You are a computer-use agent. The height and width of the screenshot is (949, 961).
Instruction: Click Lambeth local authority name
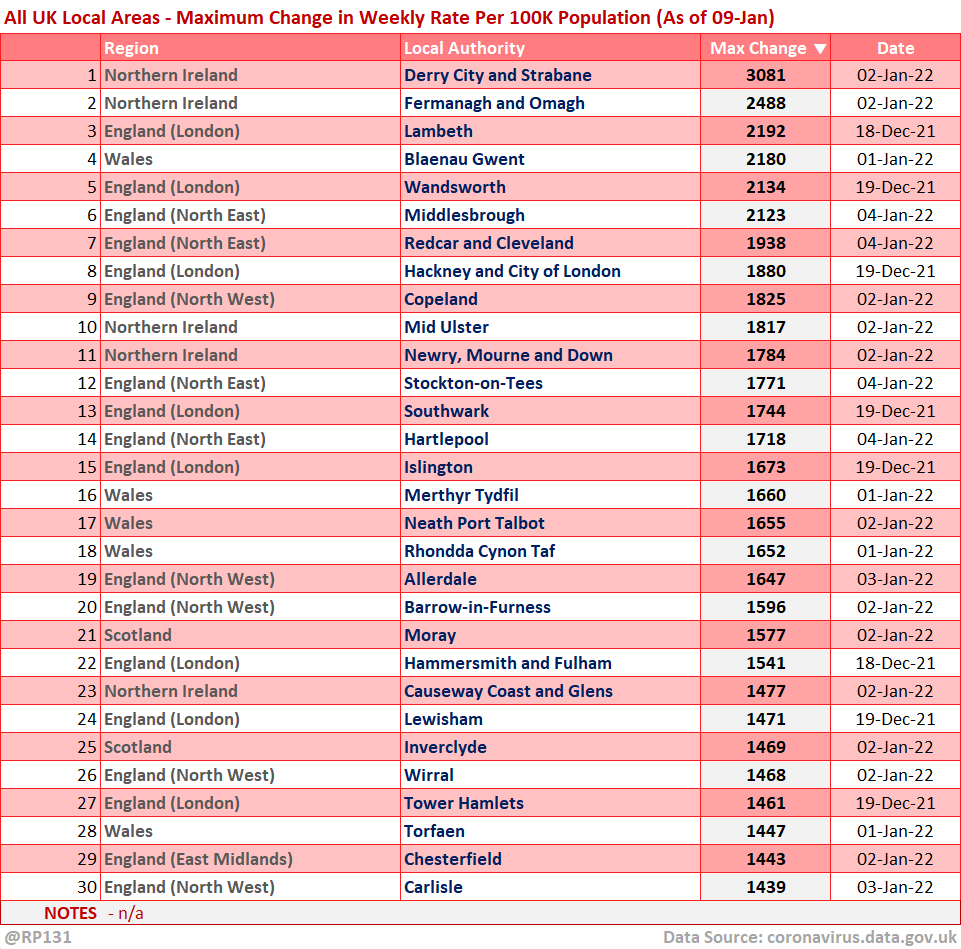[x=438, y=131]
